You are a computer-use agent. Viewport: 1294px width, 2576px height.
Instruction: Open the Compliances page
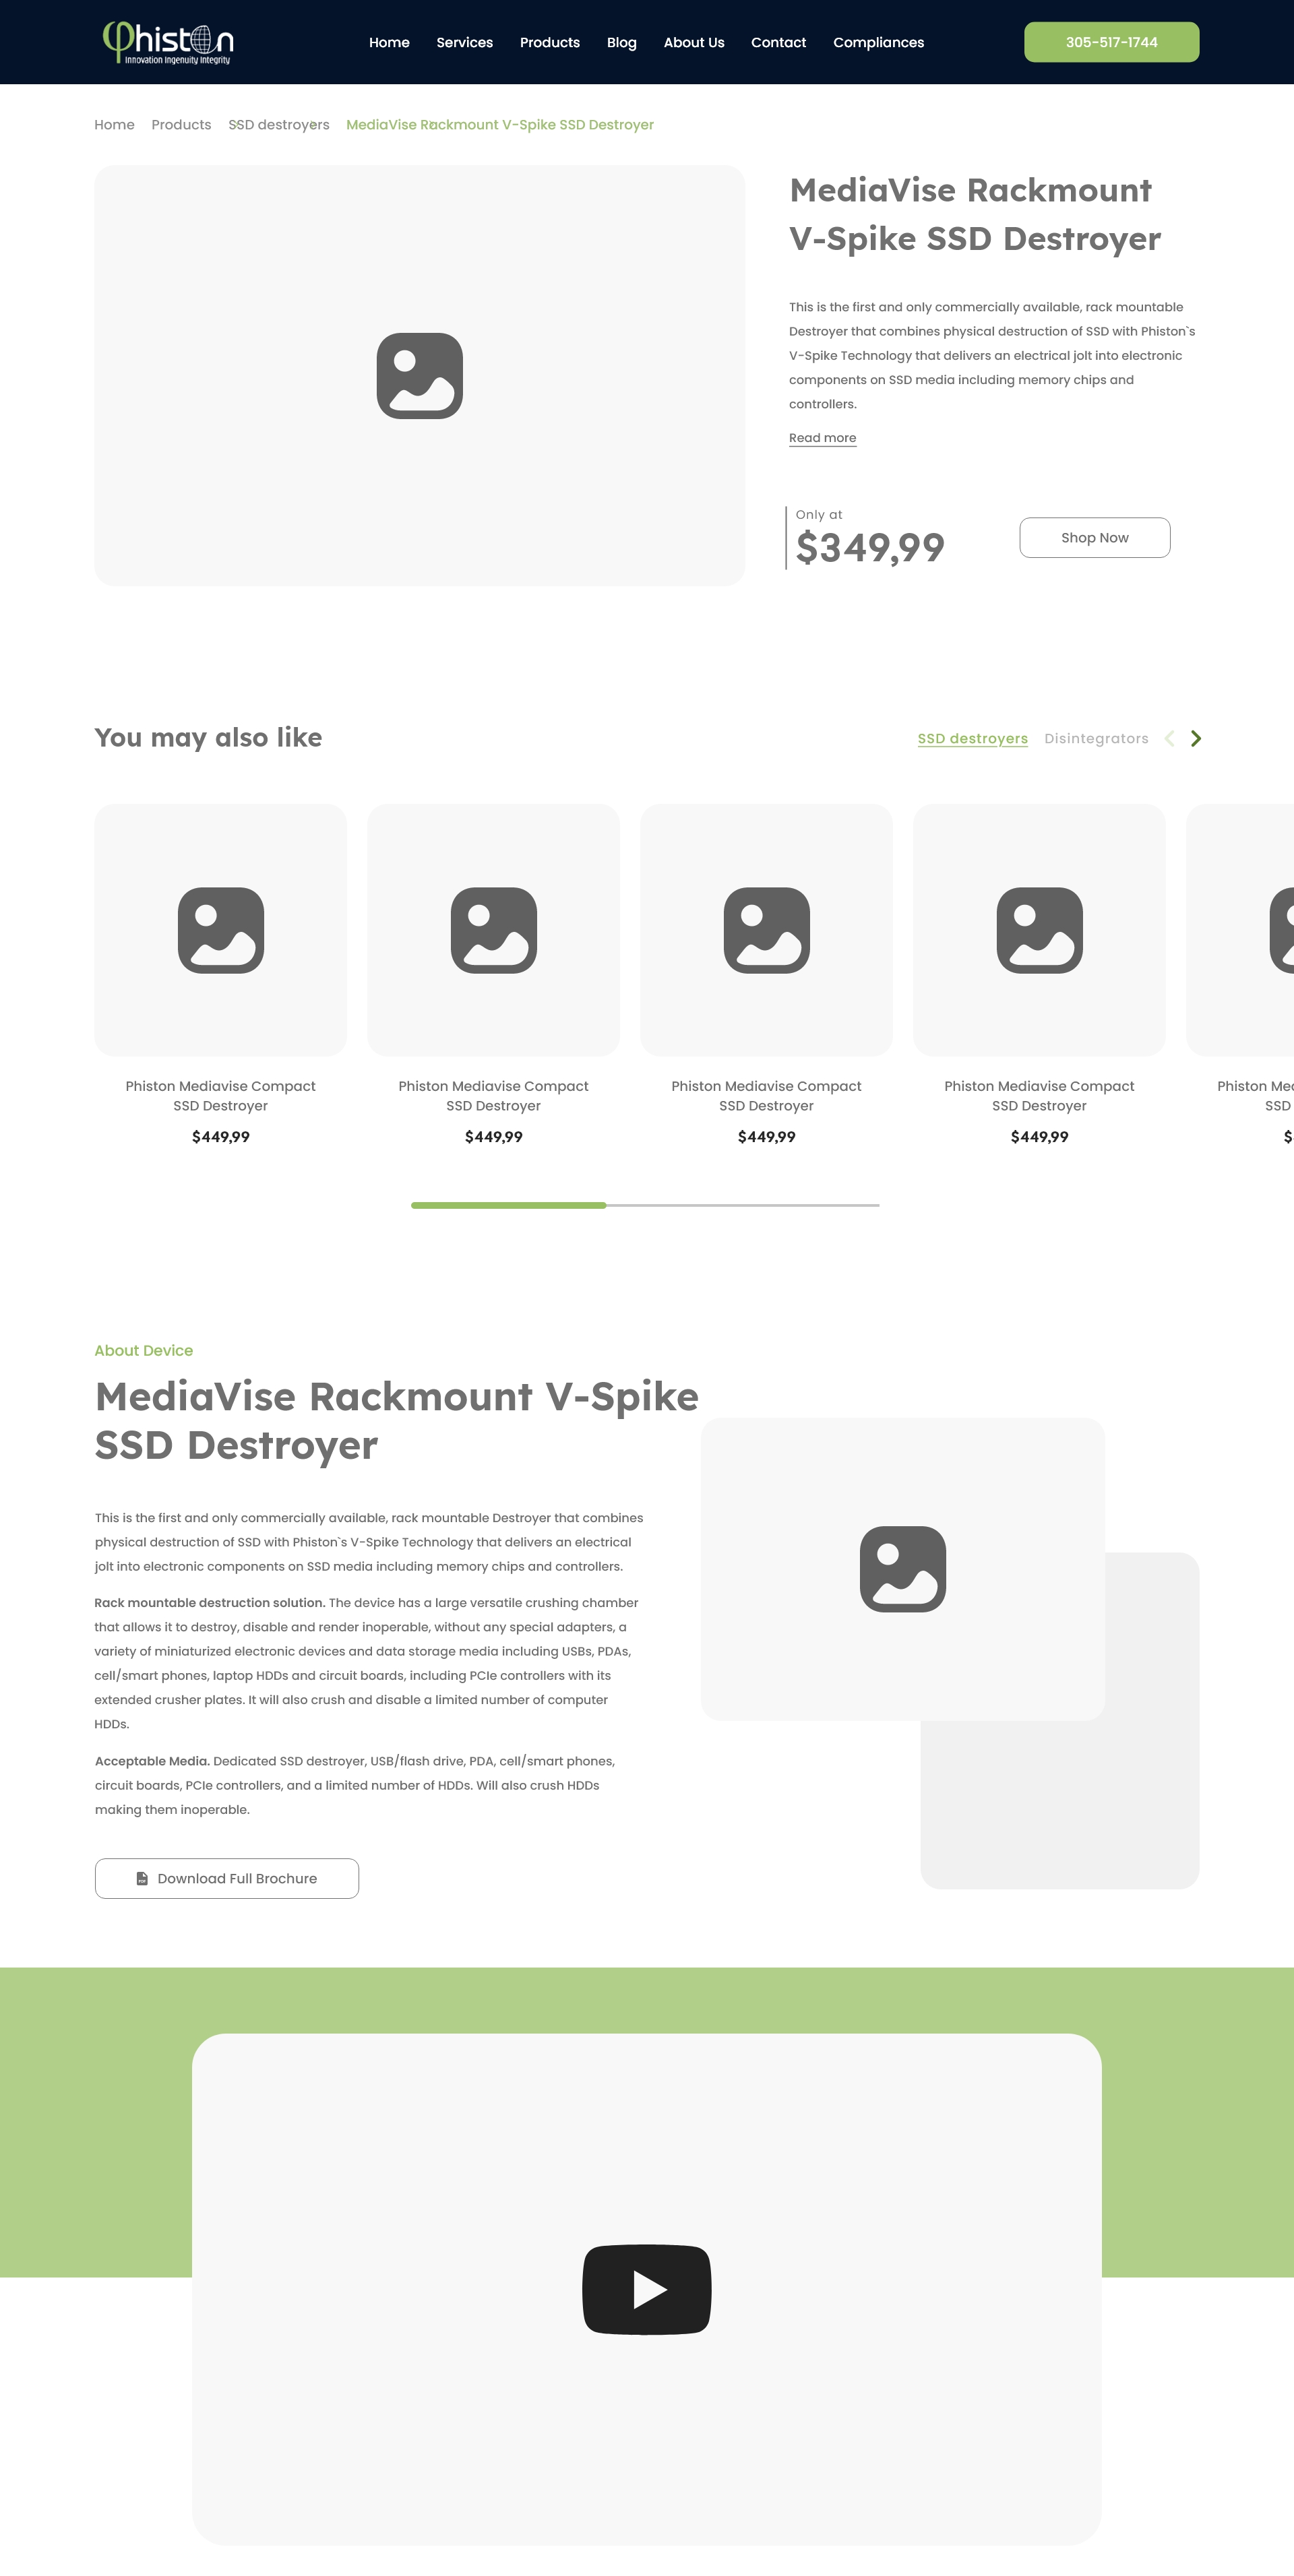(879, 43)
